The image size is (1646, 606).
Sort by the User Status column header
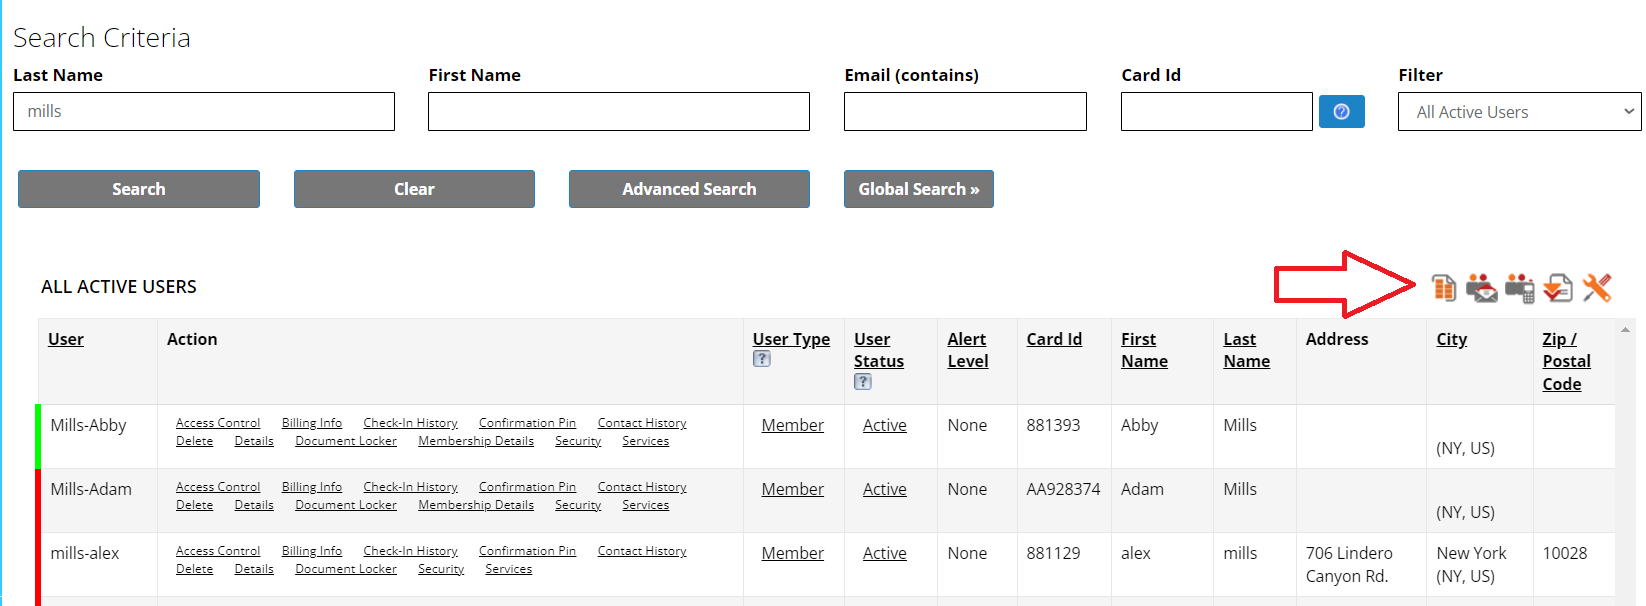(x=879, y=350)
